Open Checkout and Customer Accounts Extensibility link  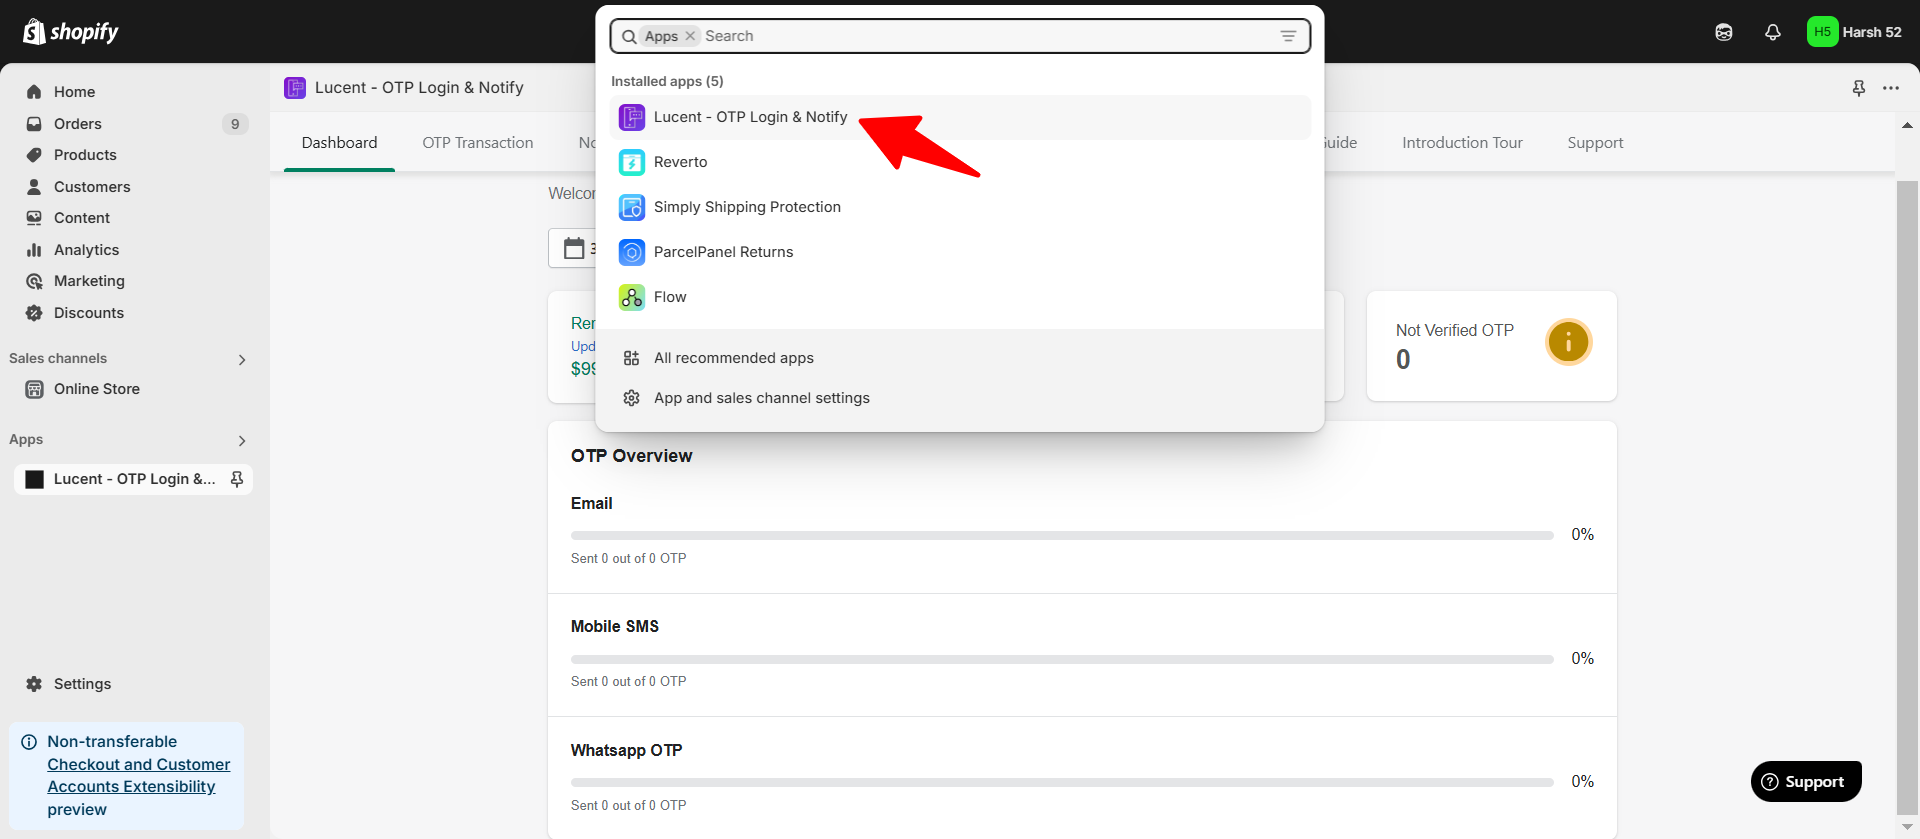pos(138,775)
